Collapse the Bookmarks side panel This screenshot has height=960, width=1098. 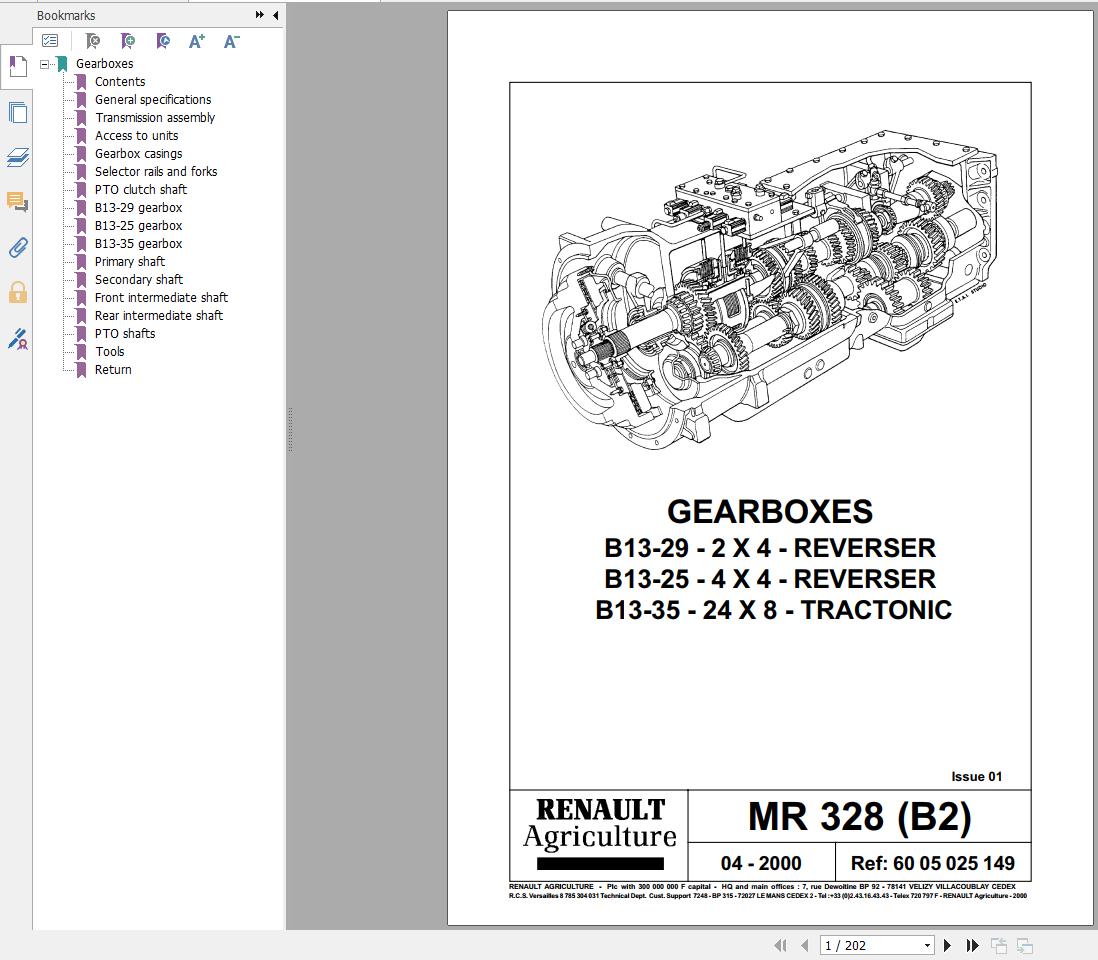coord(275,15)
